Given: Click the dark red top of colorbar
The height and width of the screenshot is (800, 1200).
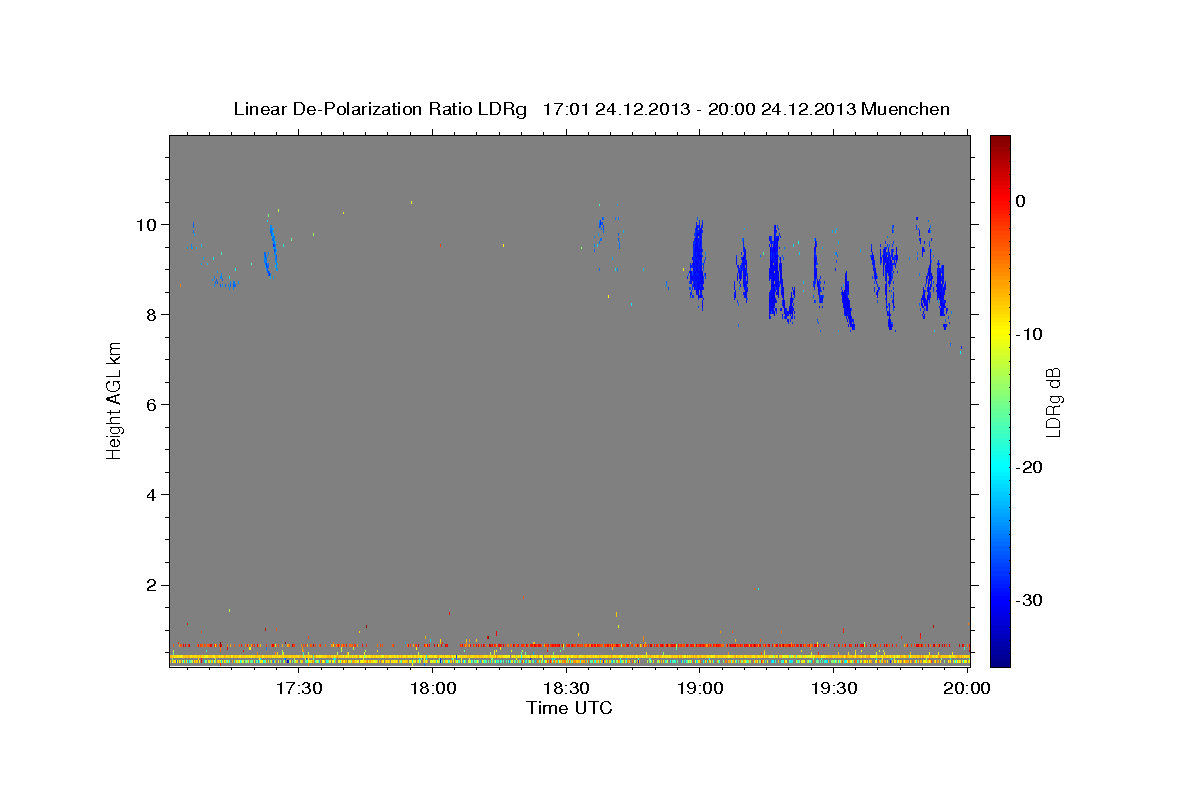Looking at the screenshot, I should [1000, 145].
